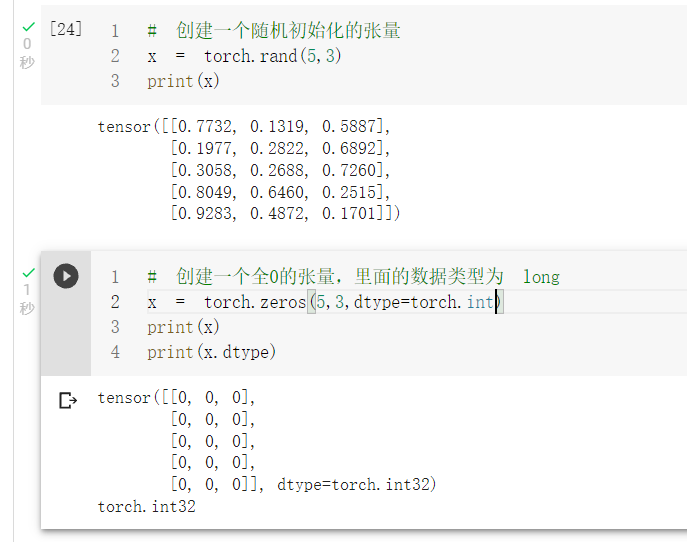Click the 0 秒 execution time label
This screenshot has width=687, height=542.
pyautogui.click(x=27, y=53)
